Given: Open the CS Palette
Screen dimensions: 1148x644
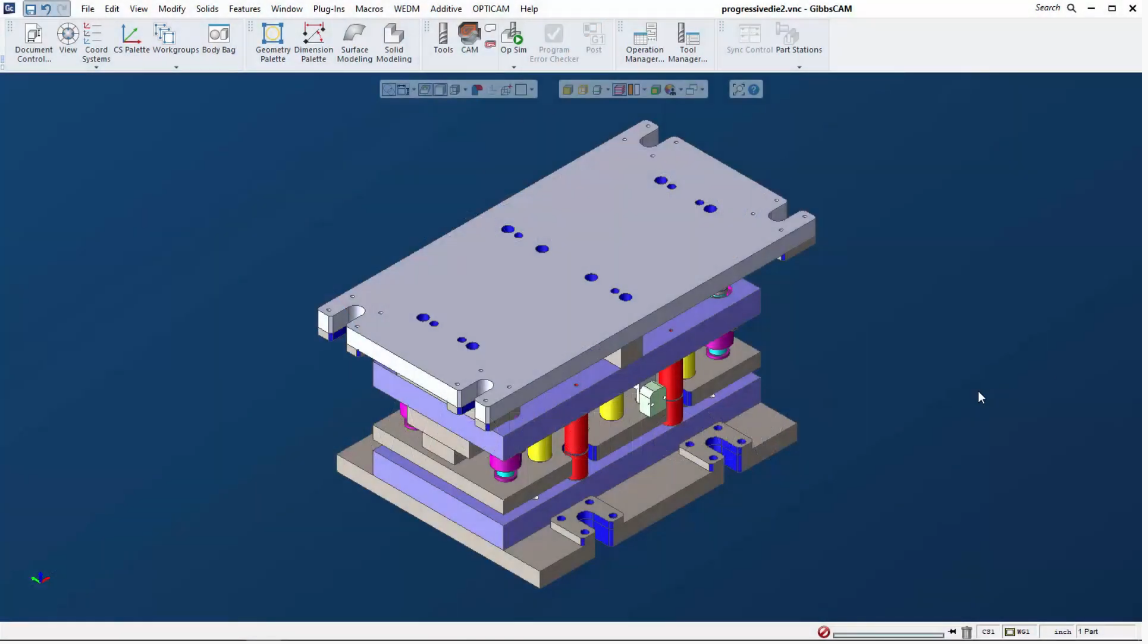Looking at the screenshot, I should point(131,38).
